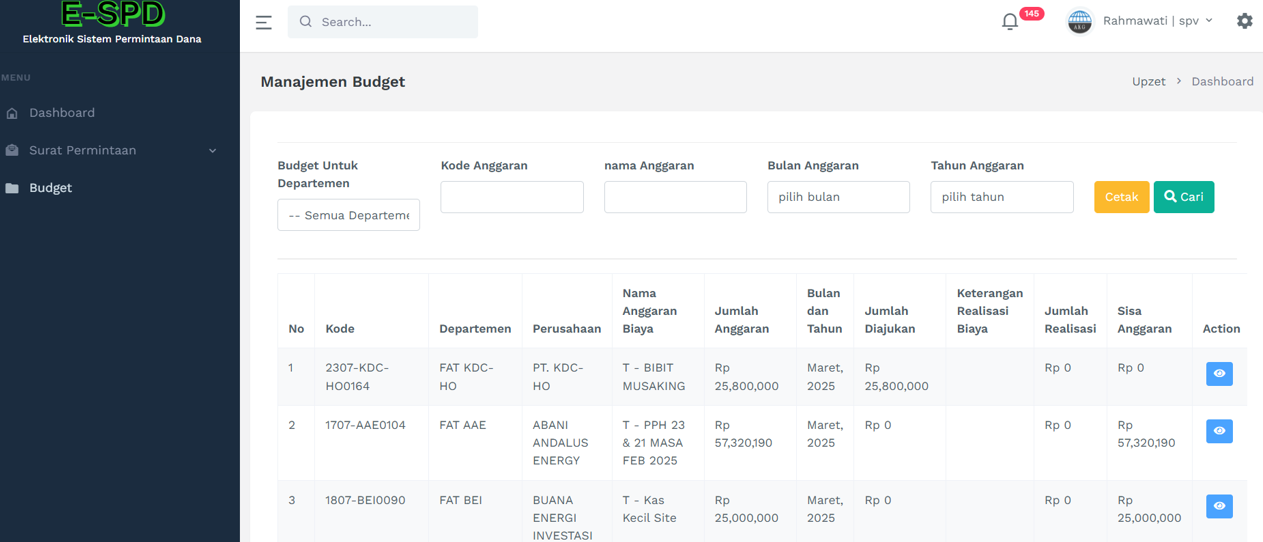This screenshot has height=542, width=1263.
Task: Open the Rahmawati | spv user dropdown
Action: 1158,21
